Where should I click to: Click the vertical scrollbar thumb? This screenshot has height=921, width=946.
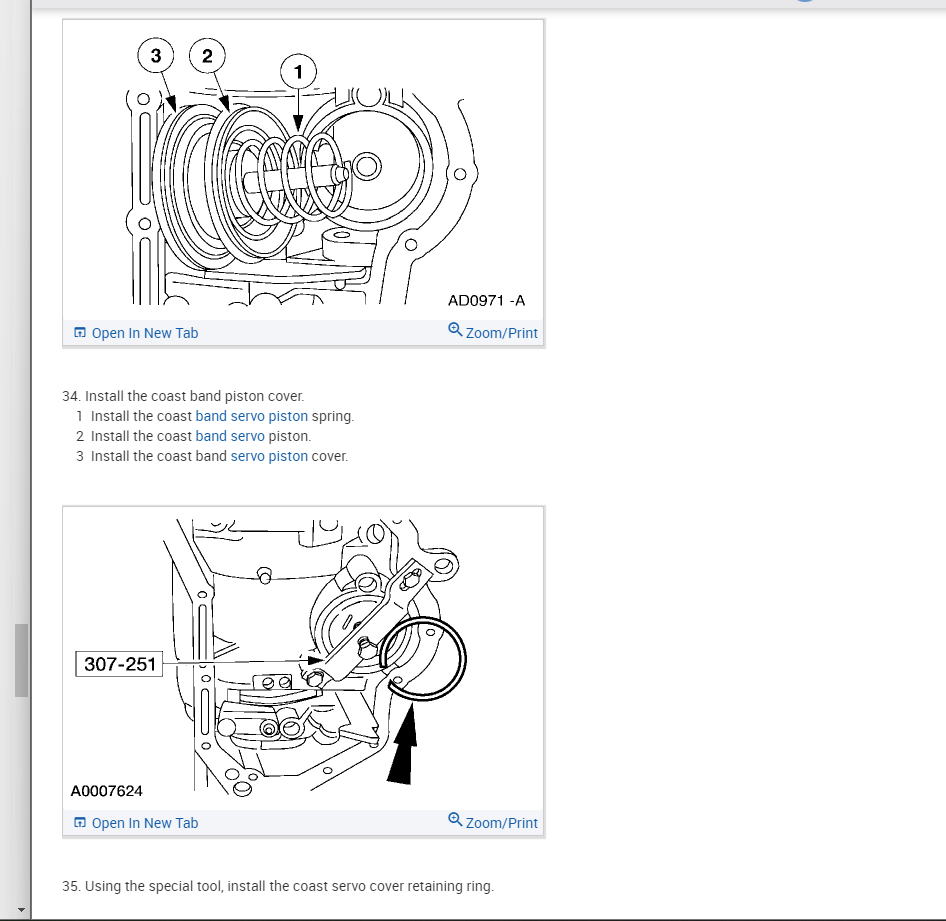click(22, 660)
